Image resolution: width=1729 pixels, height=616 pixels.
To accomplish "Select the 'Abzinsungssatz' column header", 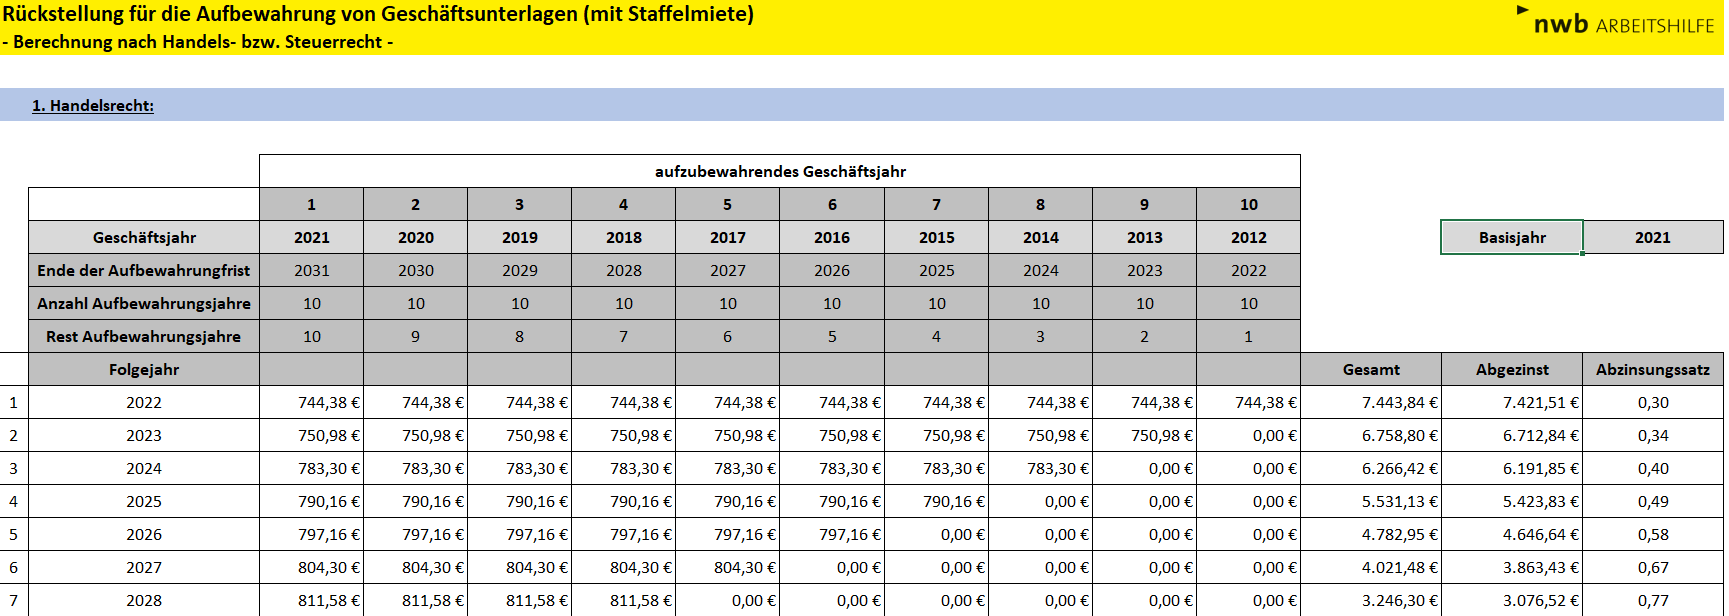I will tap(1652, 369).
